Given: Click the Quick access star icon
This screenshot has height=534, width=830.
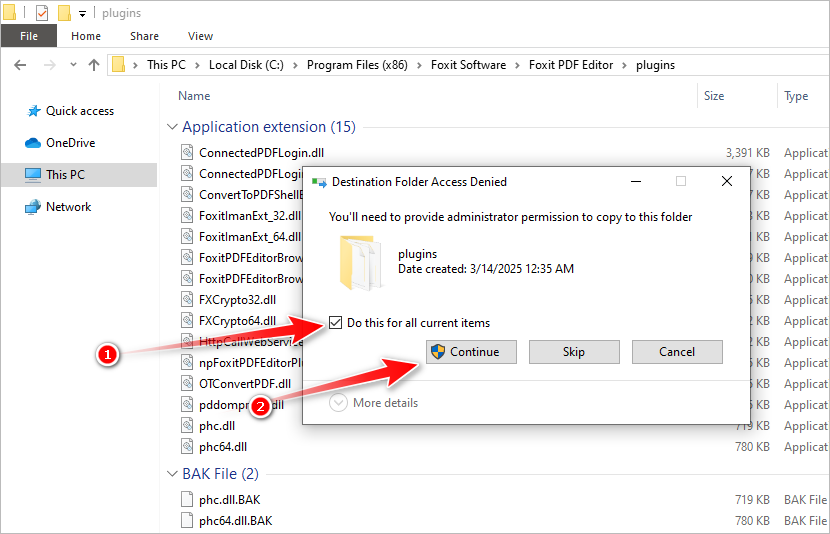Looking at the screenshot, I should 33,111.
